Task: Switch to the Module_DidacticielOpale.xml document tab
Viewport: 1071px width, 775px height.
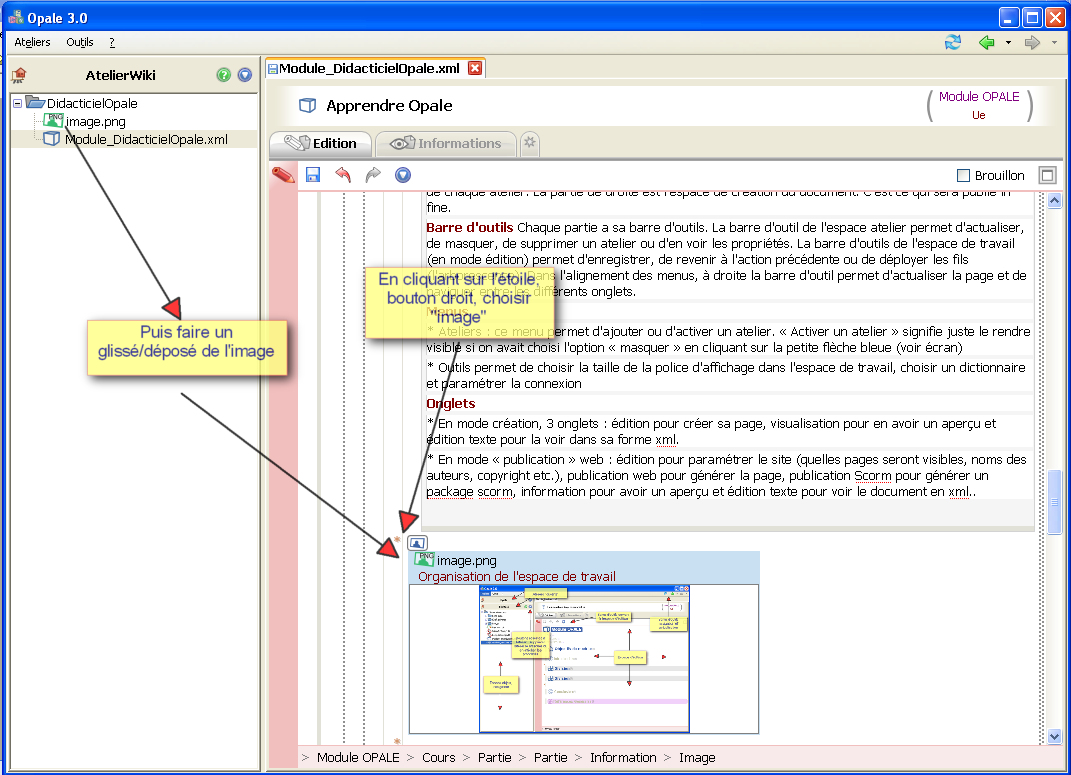Action: tap(369, 68)
